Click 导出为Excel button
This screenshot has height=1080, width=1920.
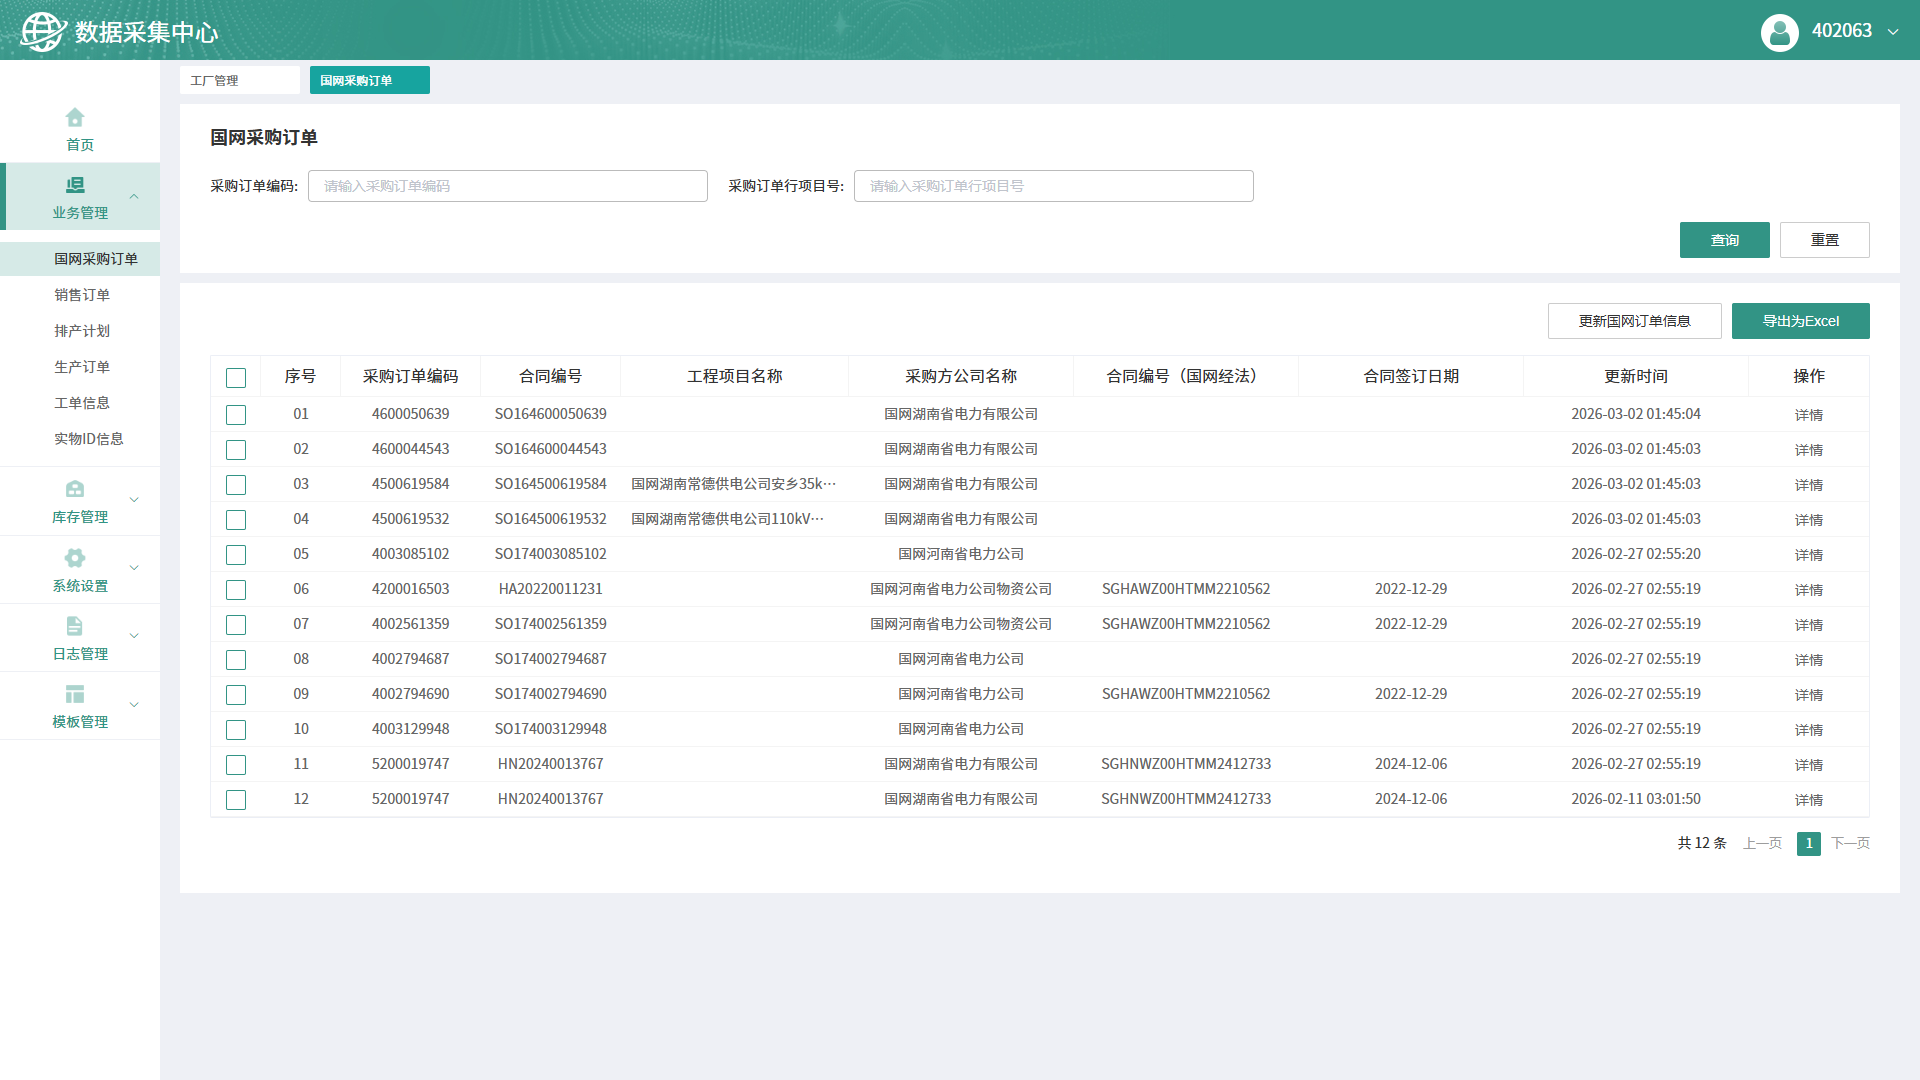tap(1800, 321)
